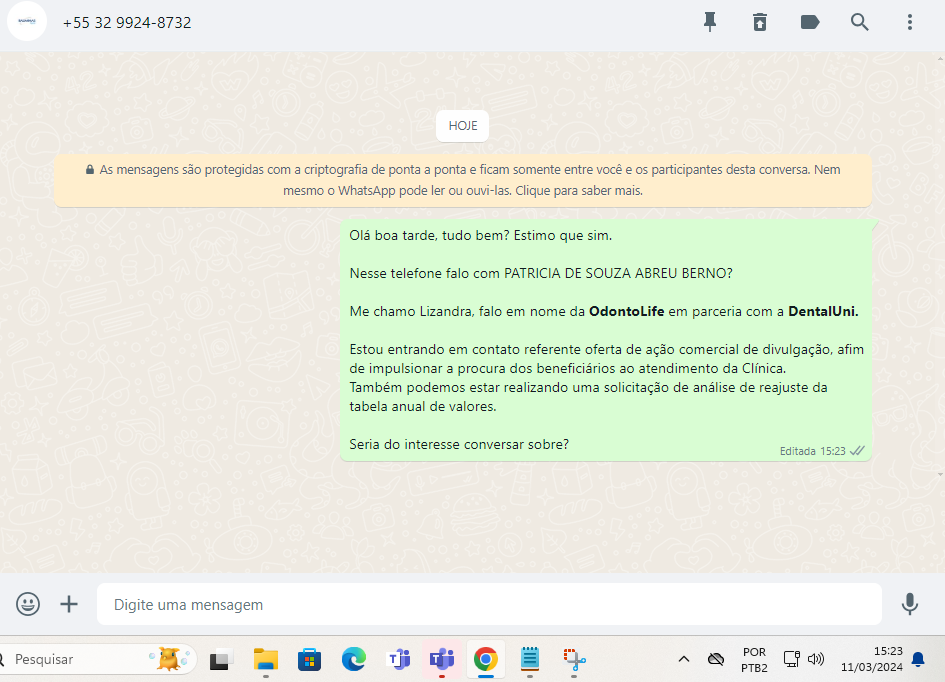Click the scroll-up arrow of chat scrollbar
The image size is (945, 682).
(x=940, y=59)
